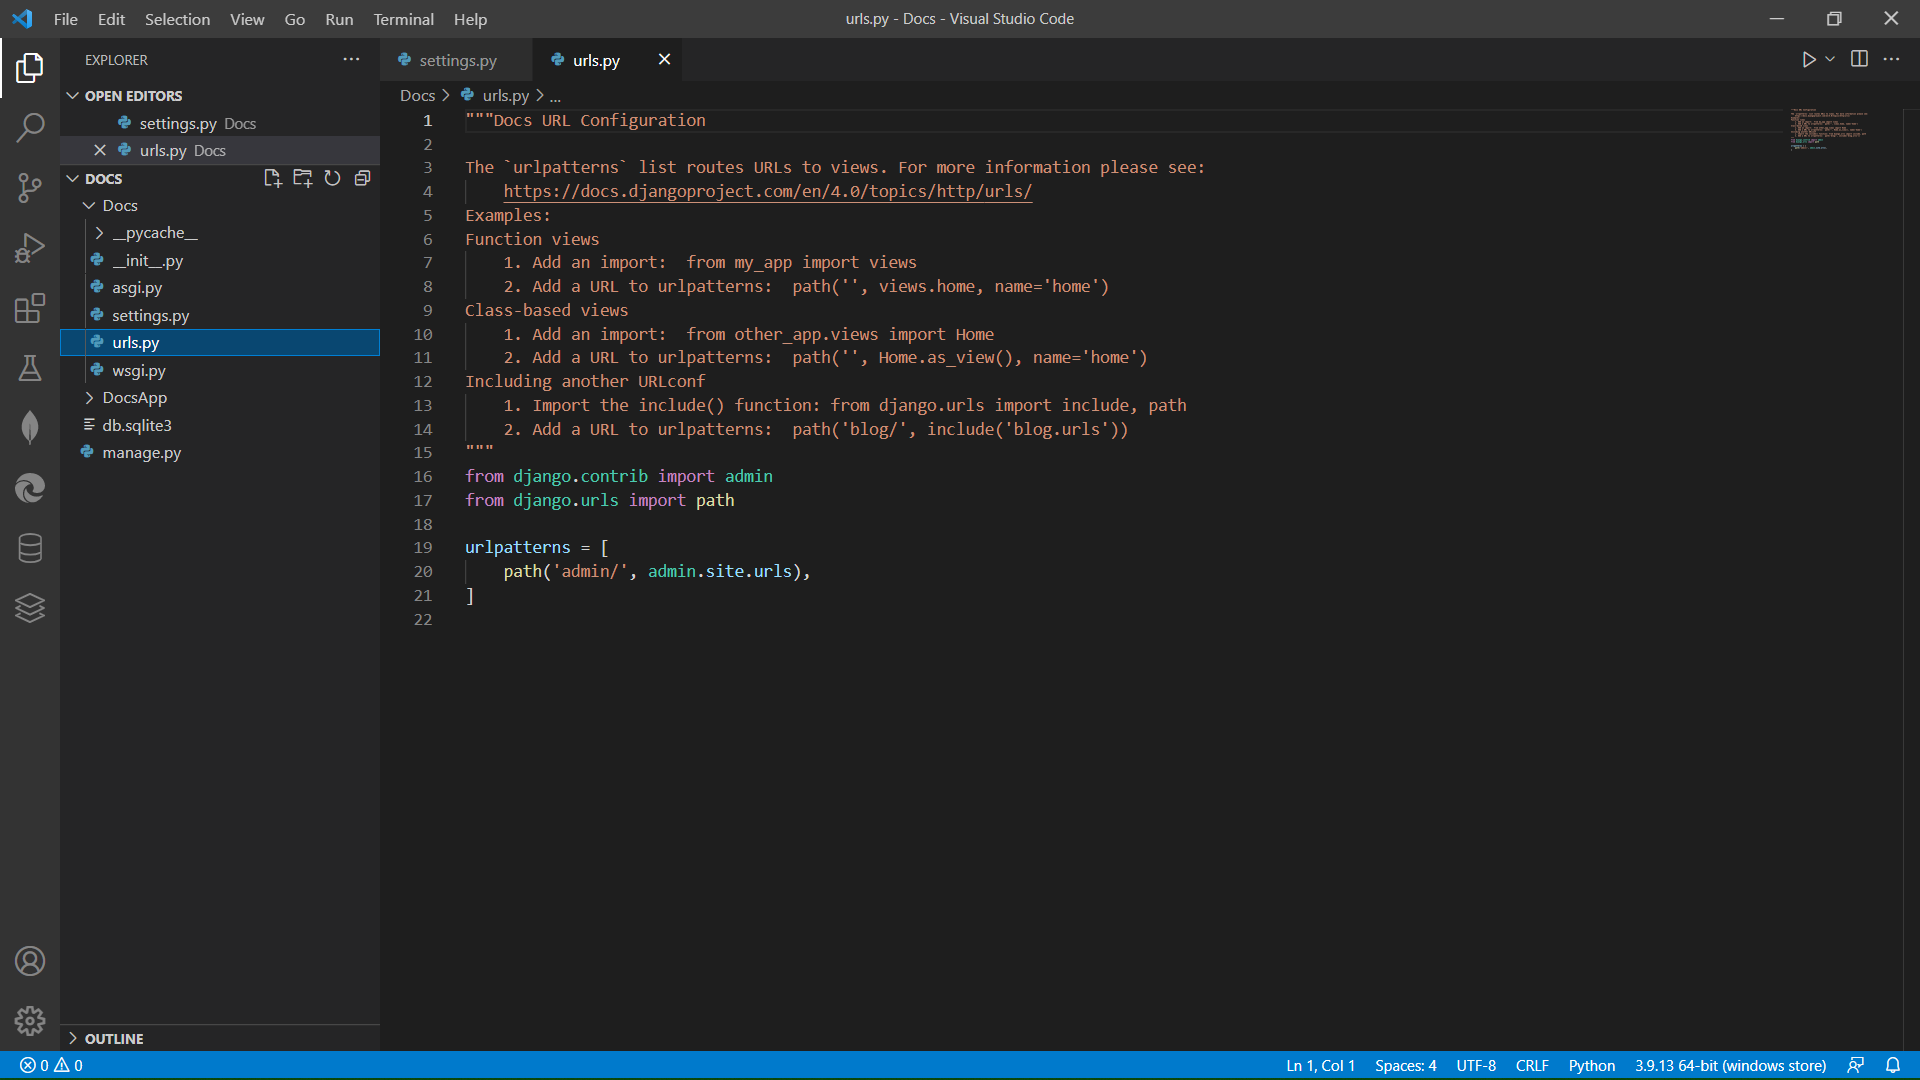This screenshot has width=1920, height=1080.
Task: Split the editor to the right
Action: 1859,60
